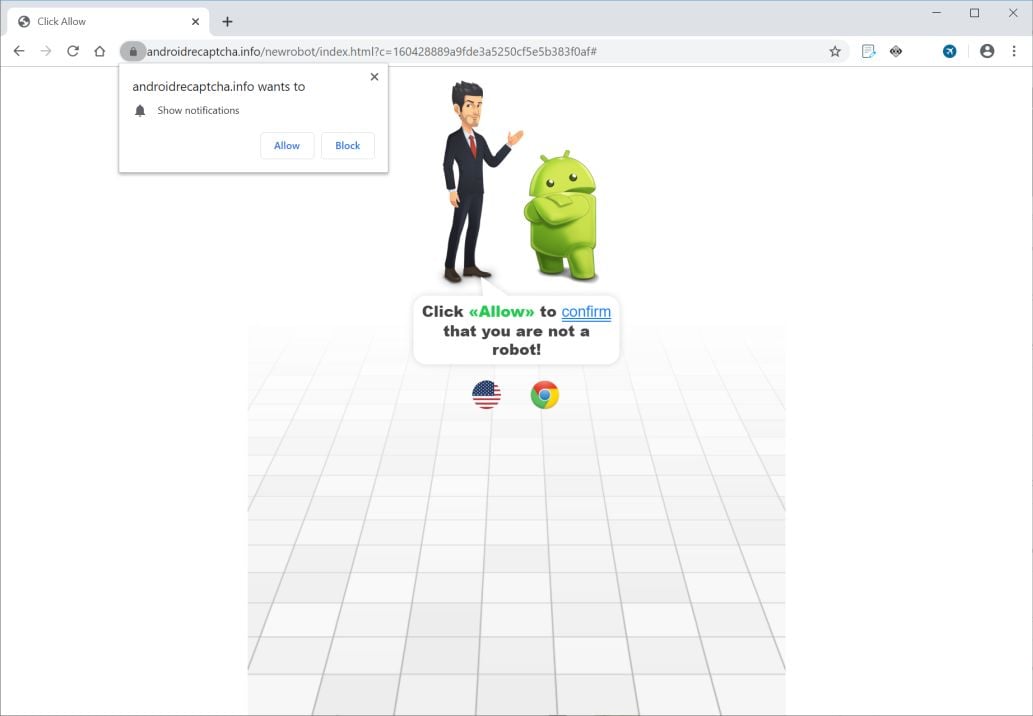This screenshot has height=716, width=1033.
Task: Open the black diamond extension icon
Action: (895, 51)
